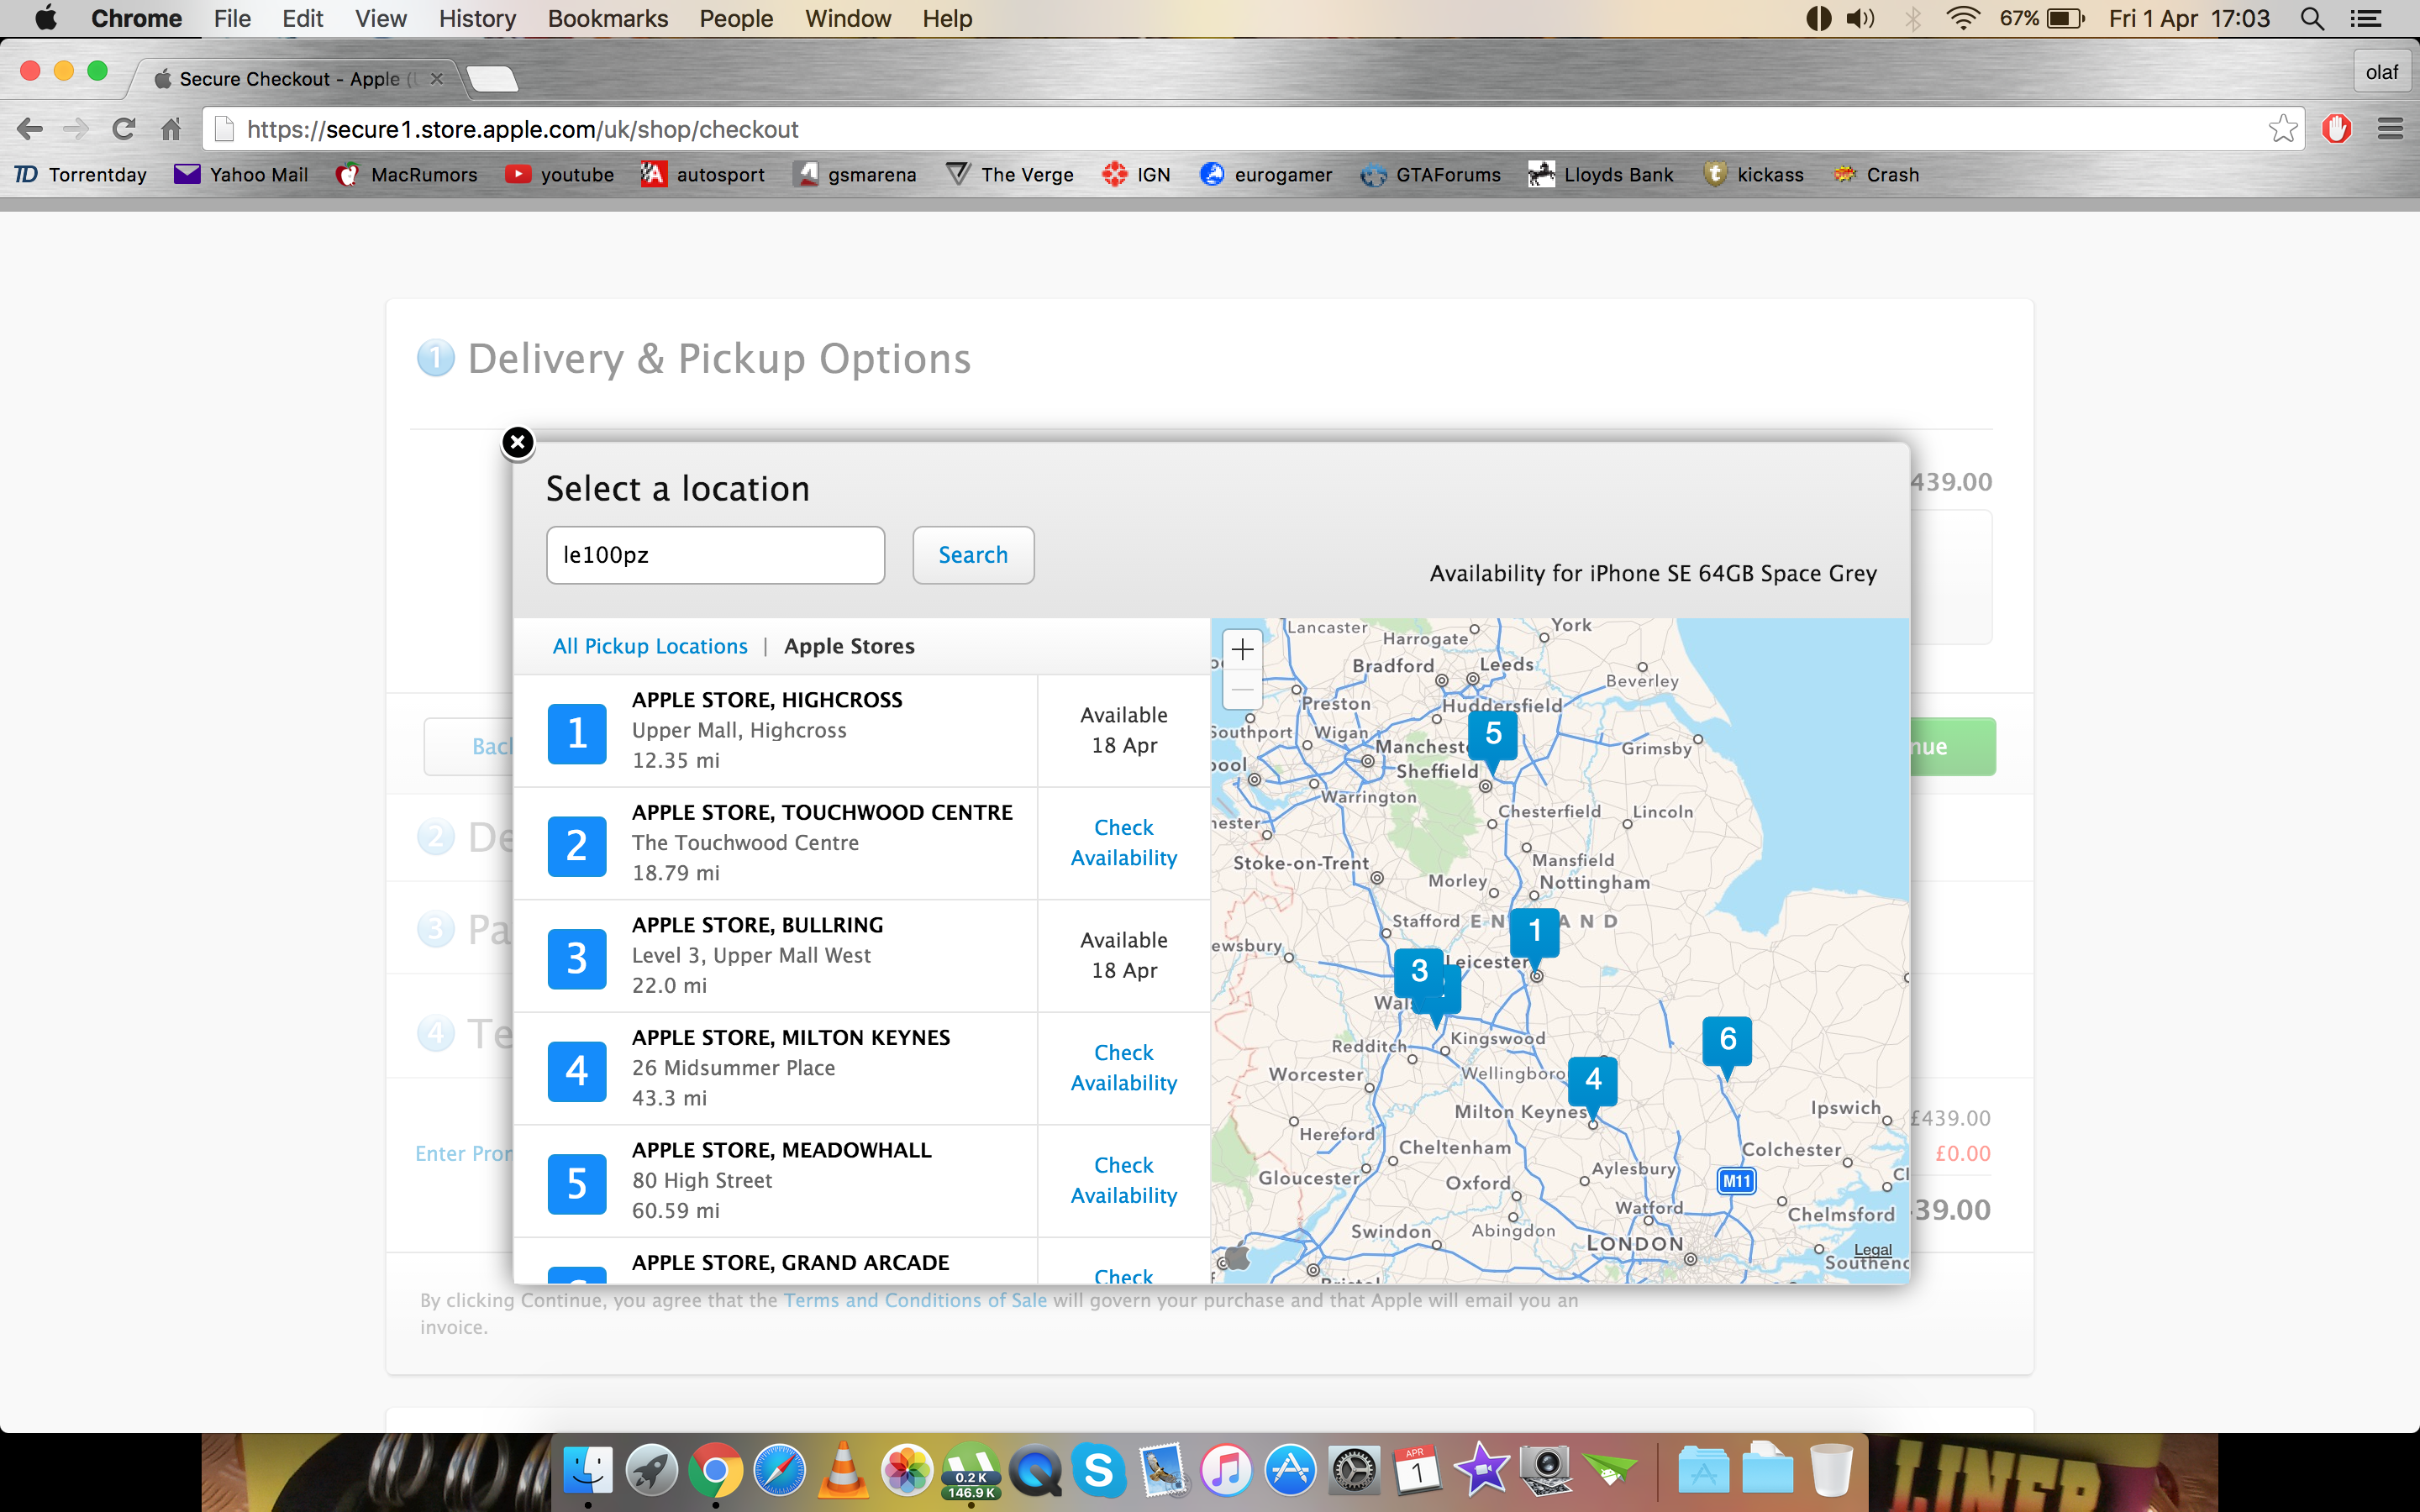Open VLC from the dock
The width and height of the screenshot is (2420, 1512).
coord(843,1469)
